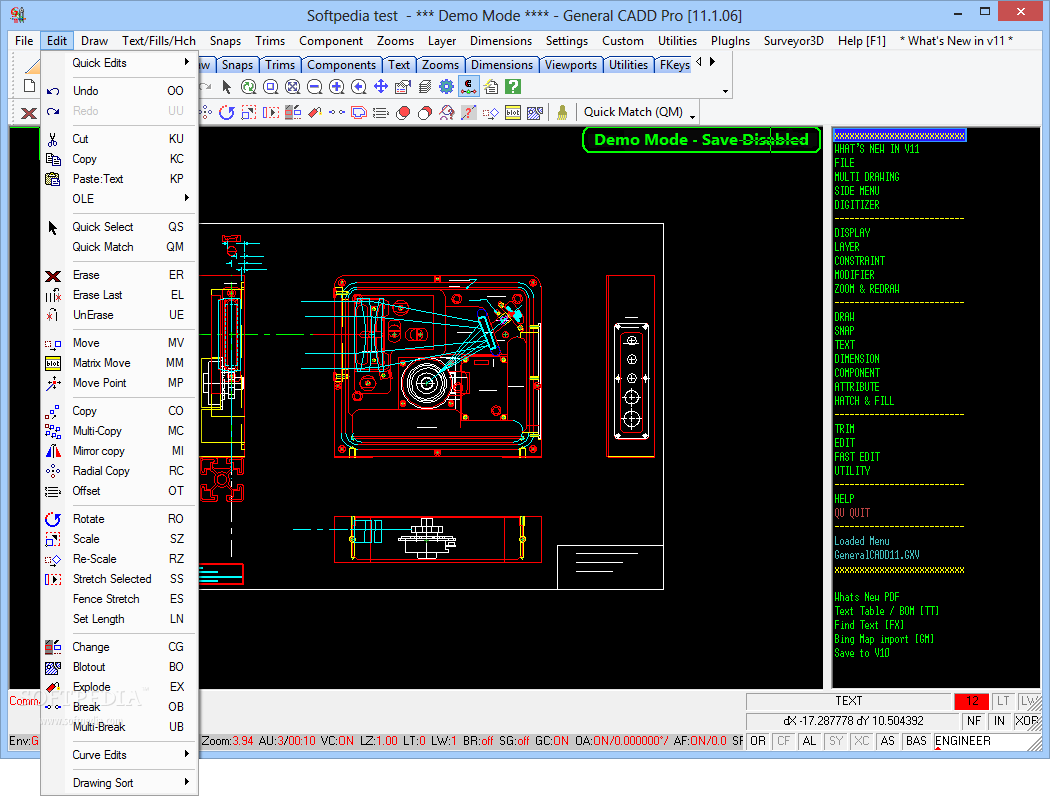Viewport: 1050px width, 796px height.
Task: Click the Quick Match (QM) toolbar button
Action: (x=633, y=112)
